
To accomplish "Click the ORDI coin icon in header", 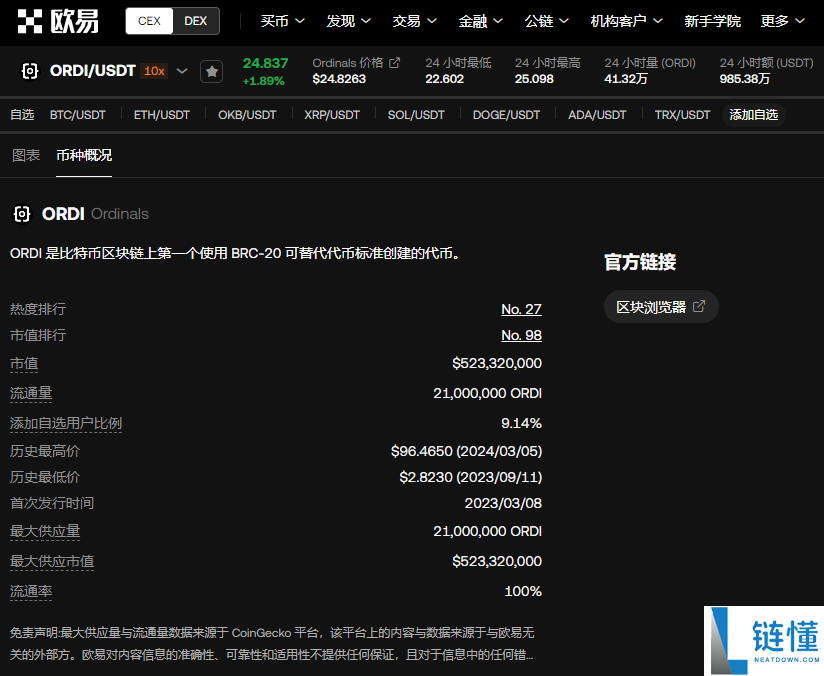I will tap(30, 71).
